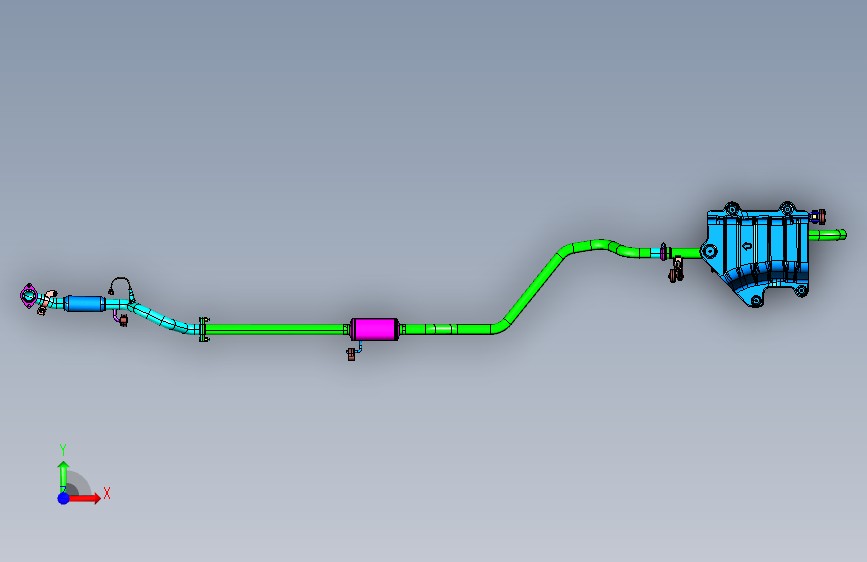867x562 pixels.
Task: Click the blue Z axis sphere at triad origin
Action: point(64,498)
